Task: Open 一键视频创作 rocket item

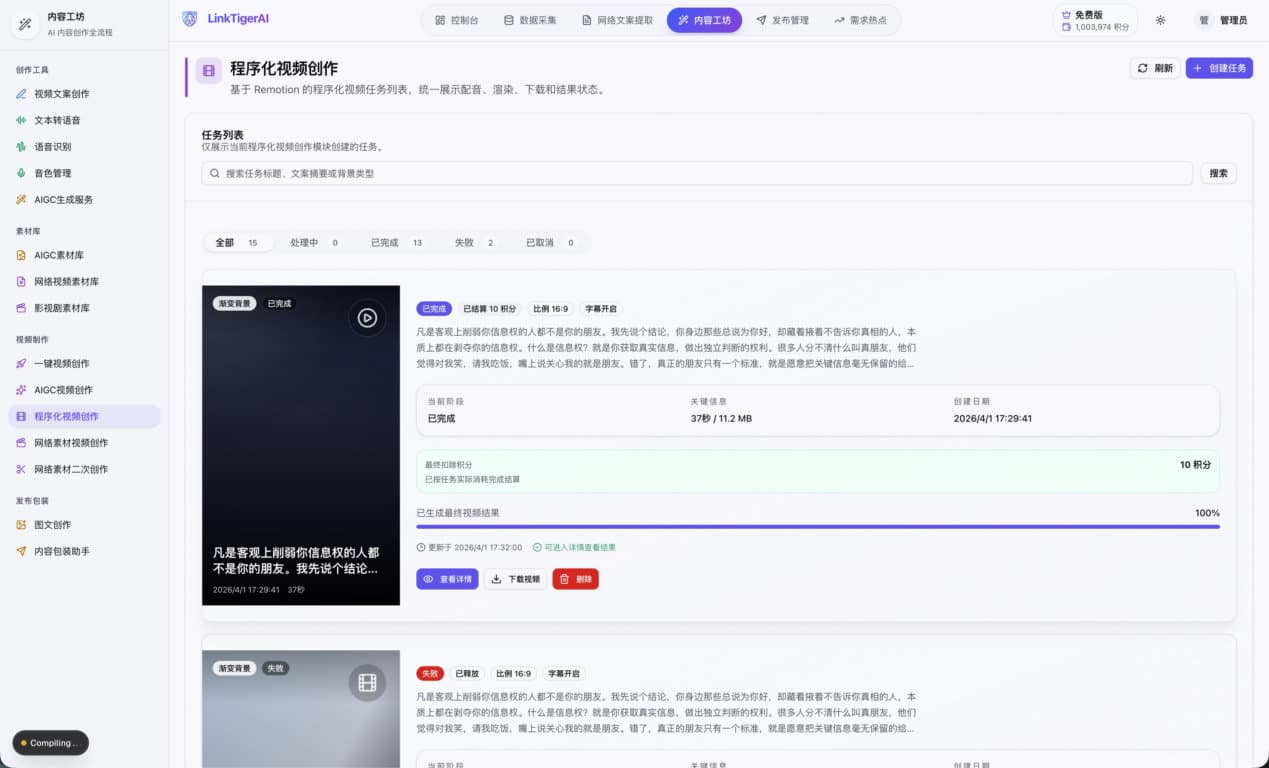Action: click(61, 364)
